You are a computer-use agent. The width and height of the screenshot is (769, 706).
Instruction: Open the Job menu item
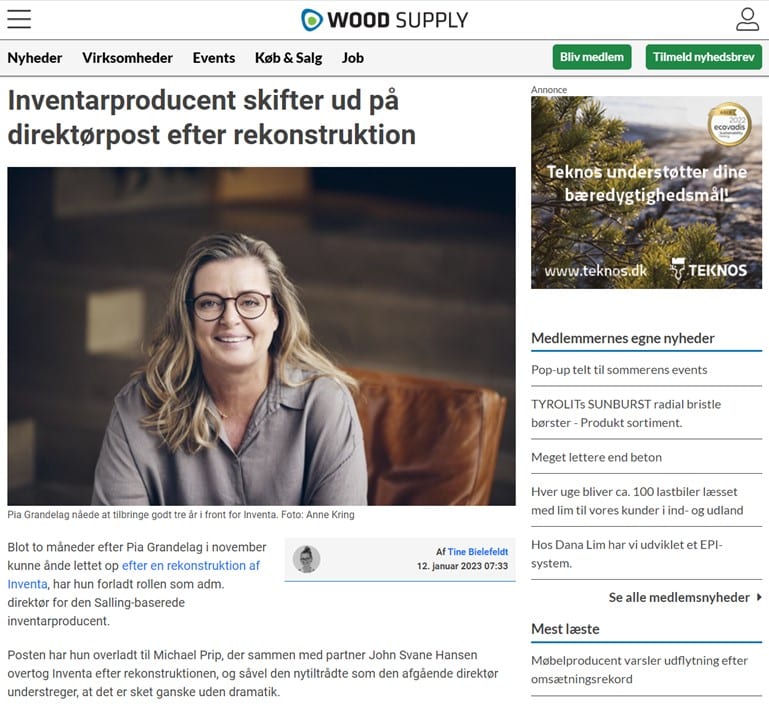353,58
